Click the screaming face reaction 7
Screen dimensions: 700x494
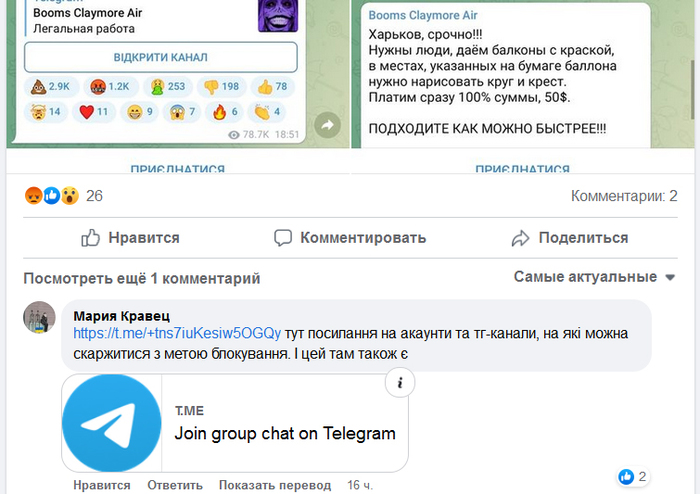tap(182, 112)
